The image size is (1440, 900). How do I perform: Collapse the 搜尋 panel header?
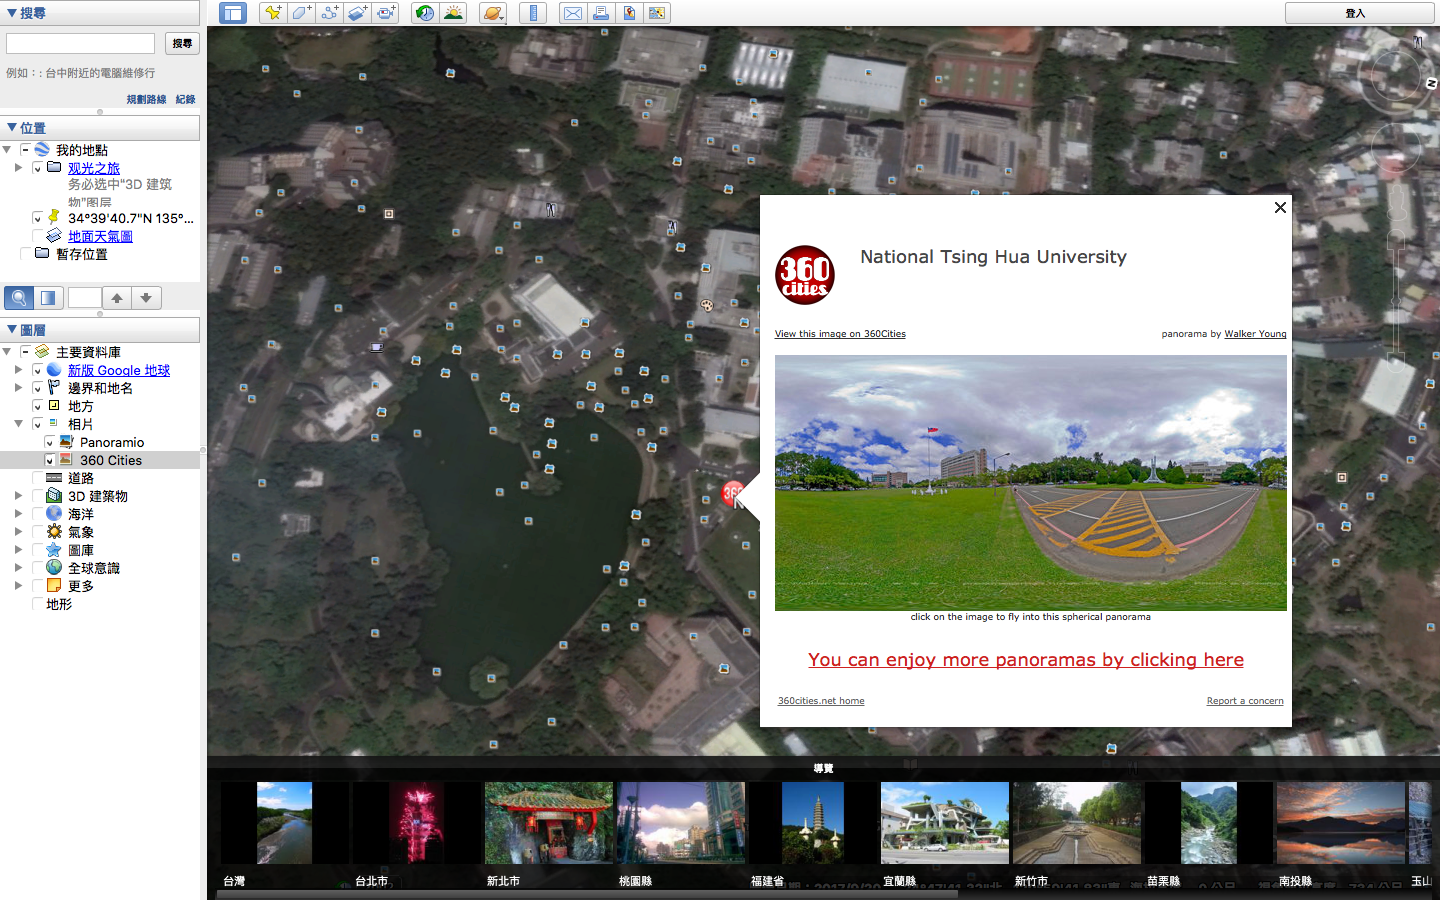[x=100, y=13]
